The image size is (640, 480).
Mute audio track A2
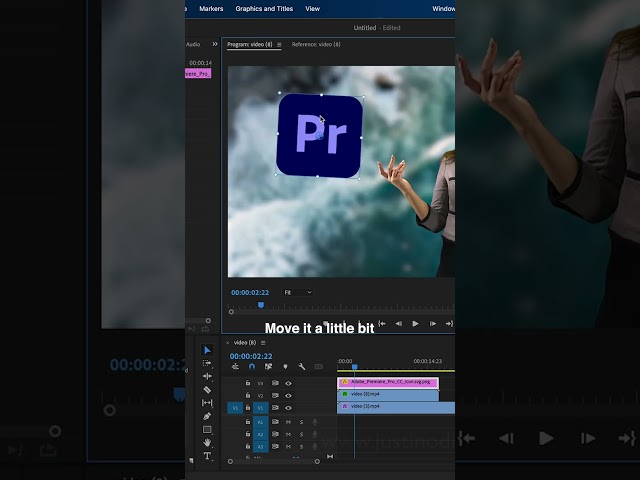[288, 434]
